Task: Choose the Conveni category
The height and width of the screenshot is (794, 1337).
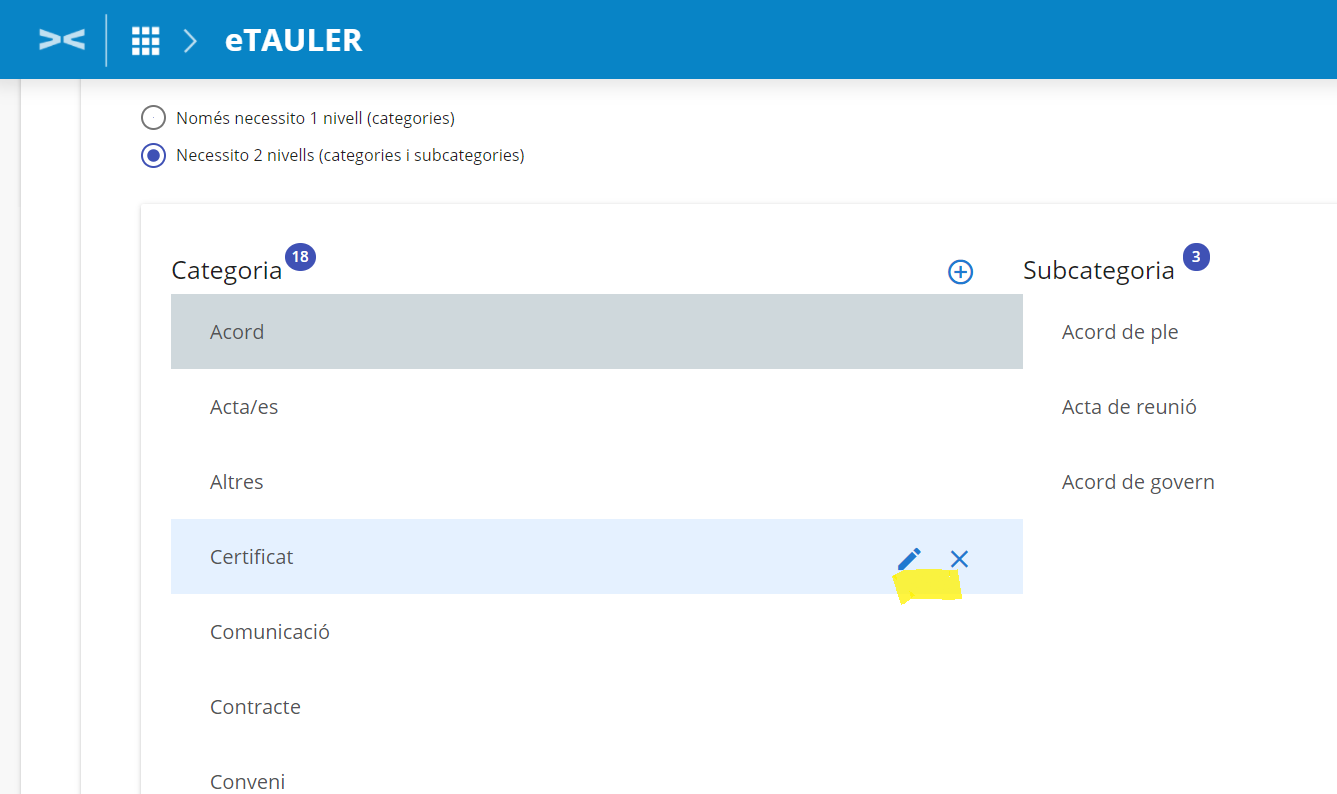Action: (x=248, y=781)
